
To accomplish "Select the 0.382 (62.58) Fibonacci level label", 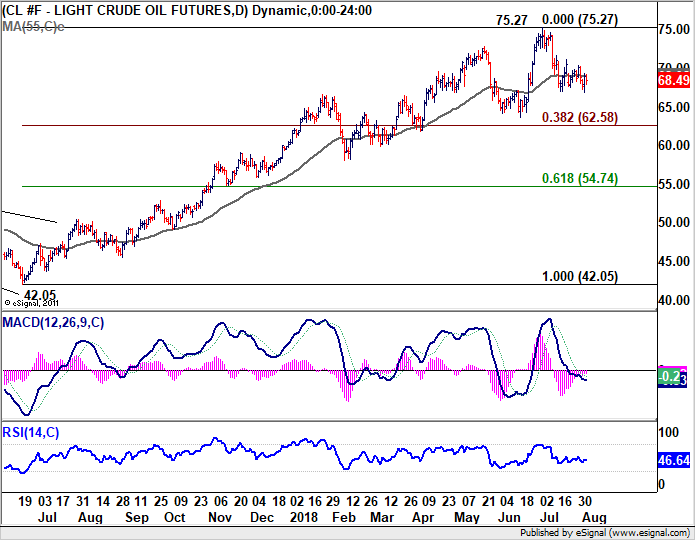I will click(x=580, y=117).
